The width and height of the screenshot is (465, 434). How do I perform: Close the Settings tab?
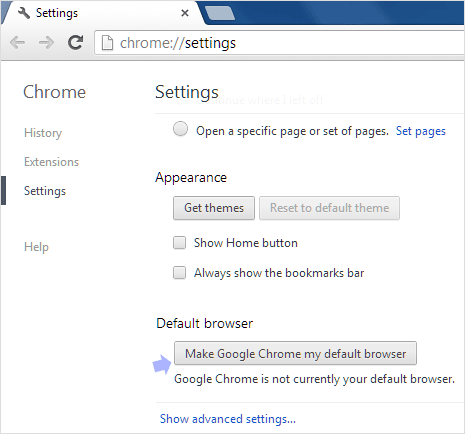185,13
